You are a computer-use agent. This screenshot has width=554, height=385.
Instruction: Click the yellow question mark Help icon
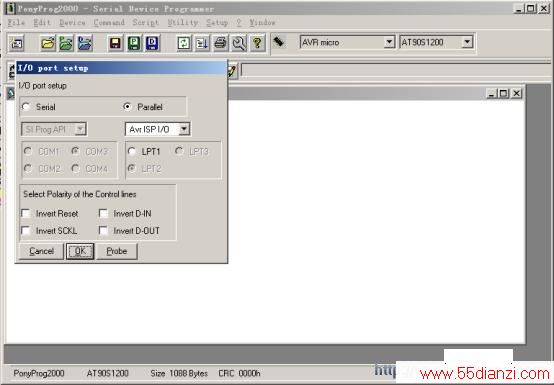[258, 43]
